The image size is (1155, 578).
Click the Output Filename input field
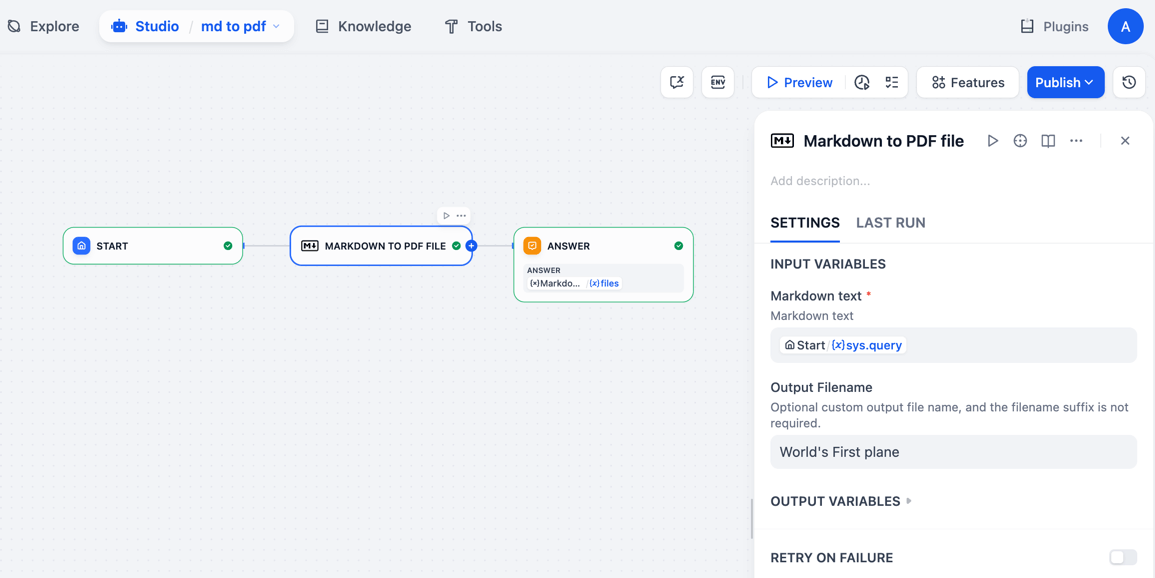[x=952, y=452]
